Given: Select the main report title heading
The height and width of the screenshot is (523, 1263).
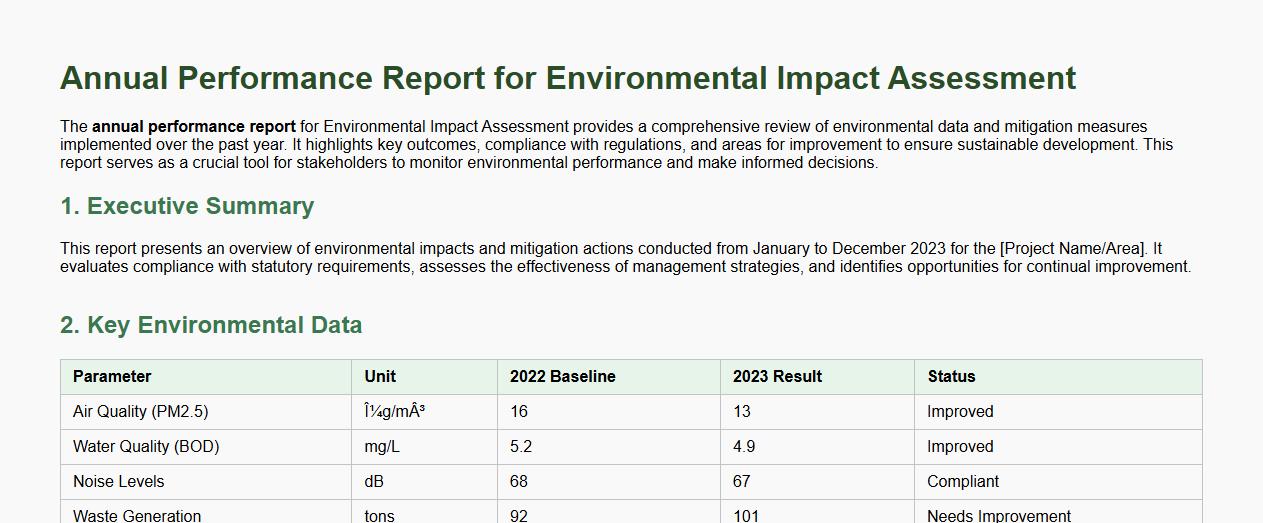Looking at the screenshot, I should 568,78.
